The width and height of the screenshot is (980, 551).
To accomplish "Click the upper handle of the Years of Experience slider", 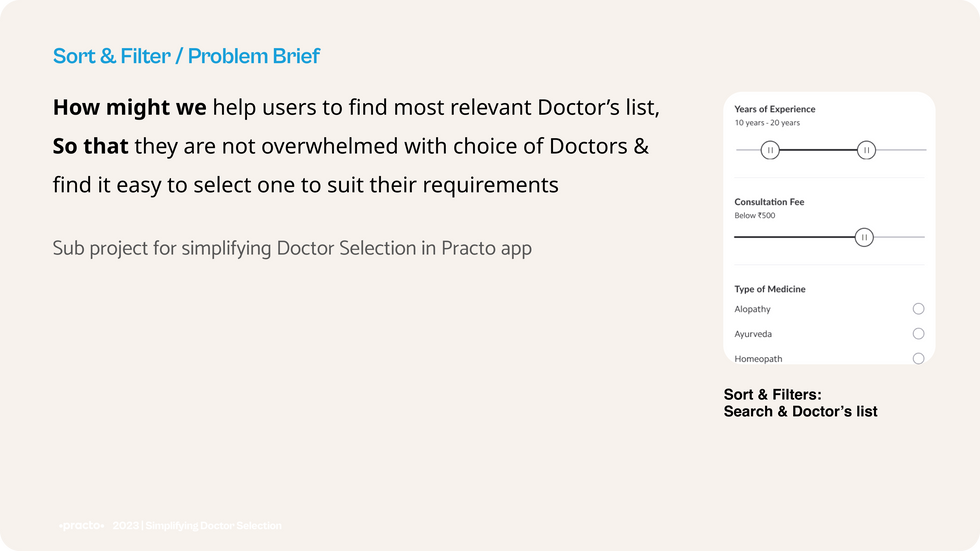I will point(866,150).
